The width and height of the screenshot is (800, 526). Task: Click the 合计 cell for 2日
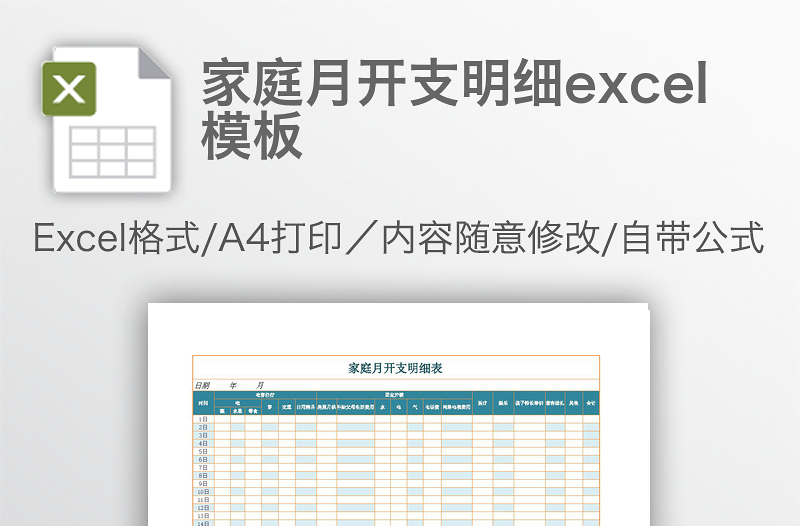pyautogui.click(x=590, y=427)
